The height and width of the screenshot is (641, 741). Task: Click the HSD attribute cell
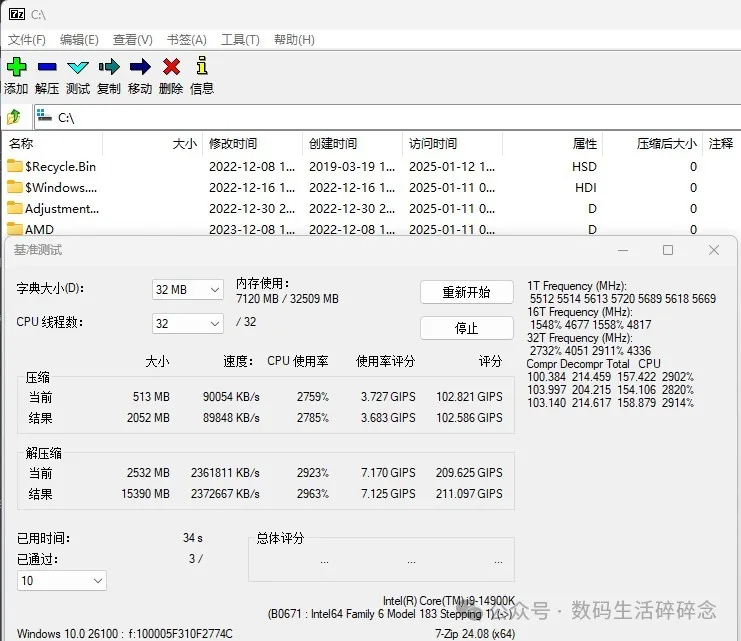[x=584, y=166]
